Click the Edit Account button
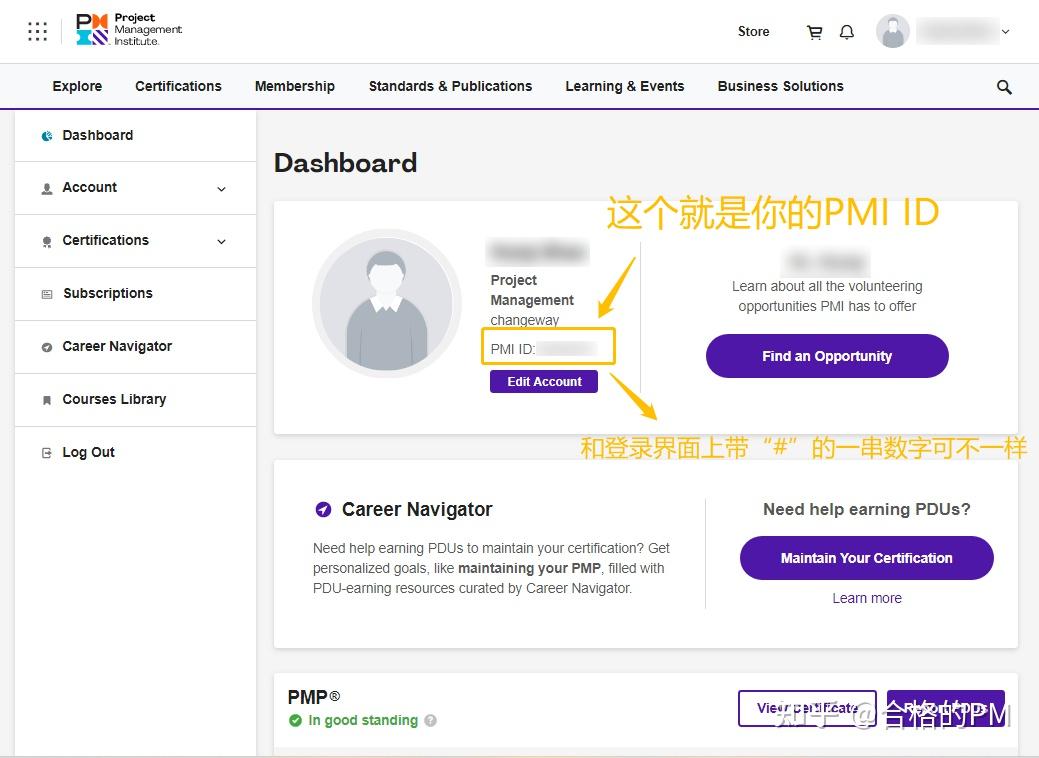 point(544,382)
